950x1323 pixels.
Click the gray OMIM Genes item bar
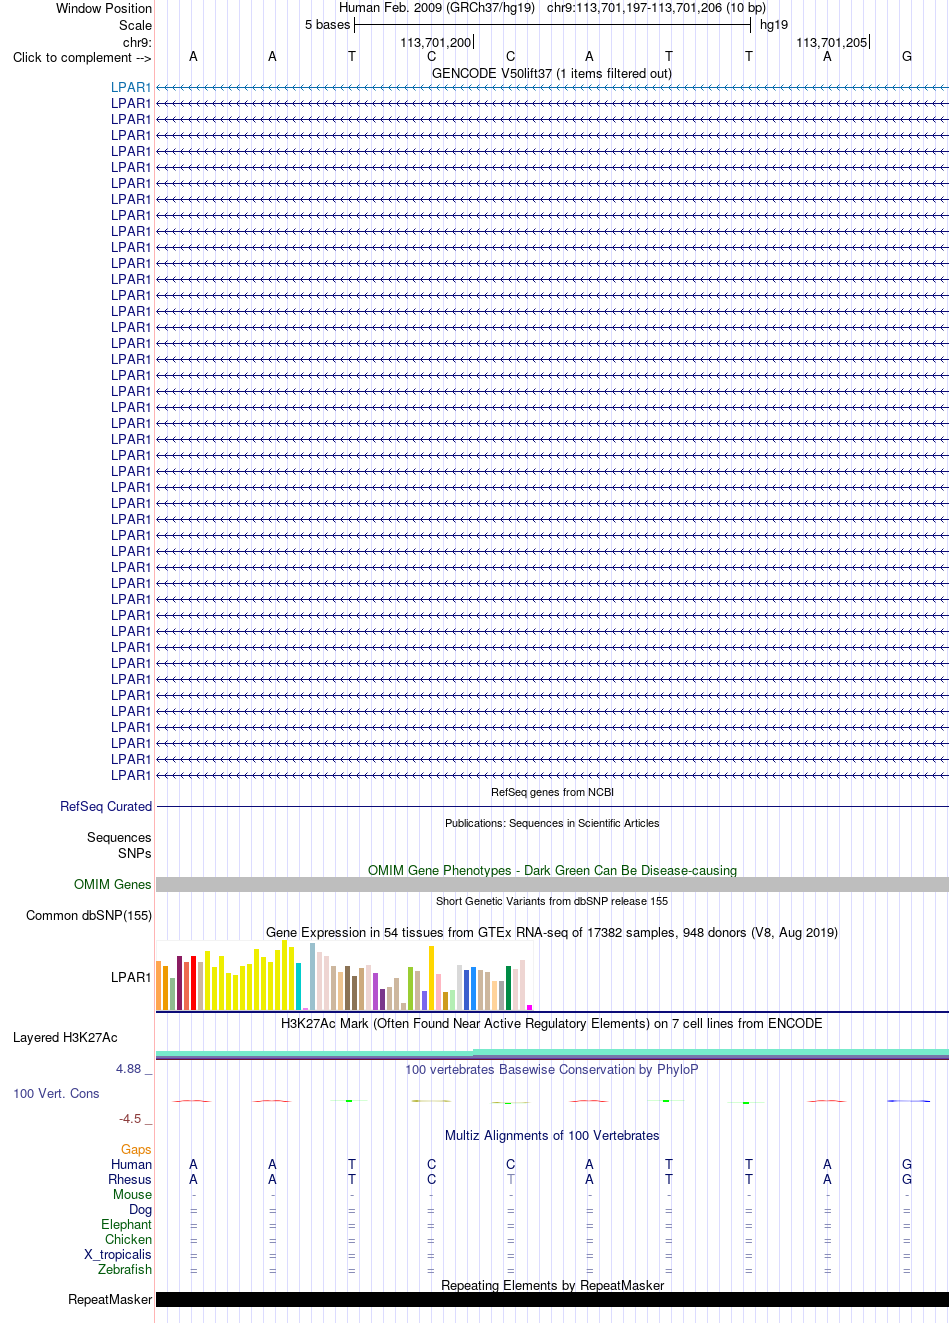552,884
